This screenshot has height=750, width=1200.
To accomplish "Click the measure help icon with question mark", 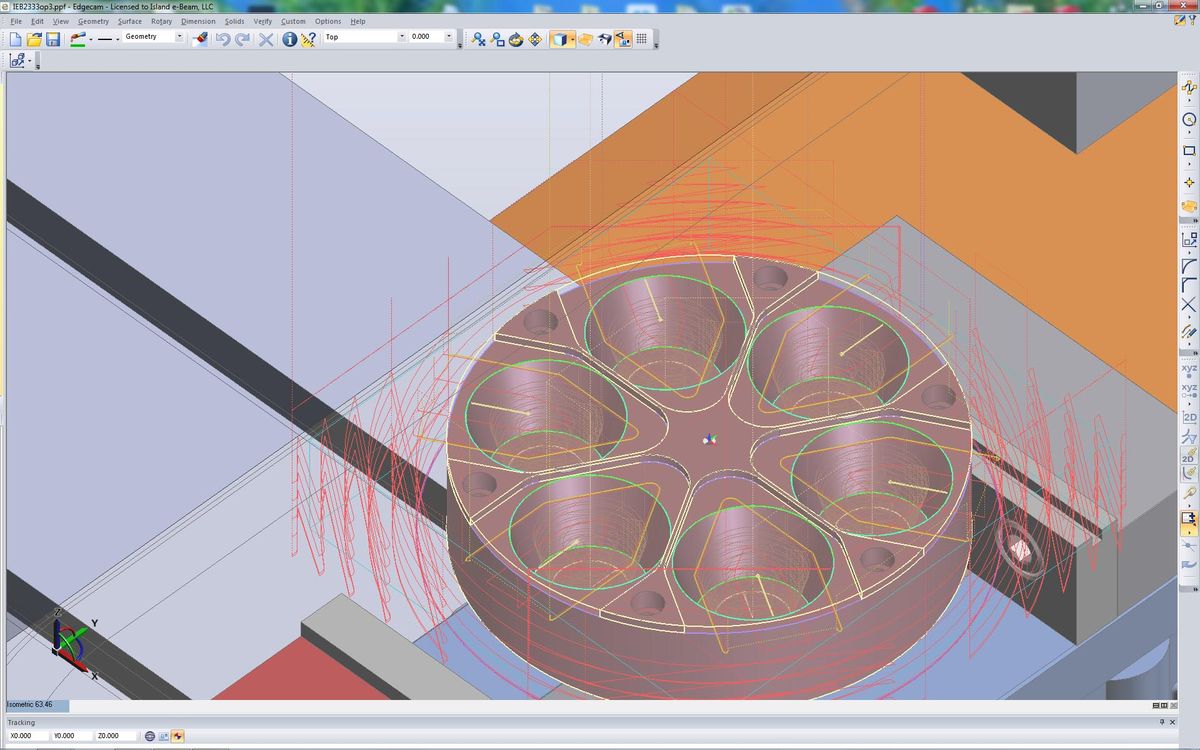I will pyautogui.click(x=308, y=39).
